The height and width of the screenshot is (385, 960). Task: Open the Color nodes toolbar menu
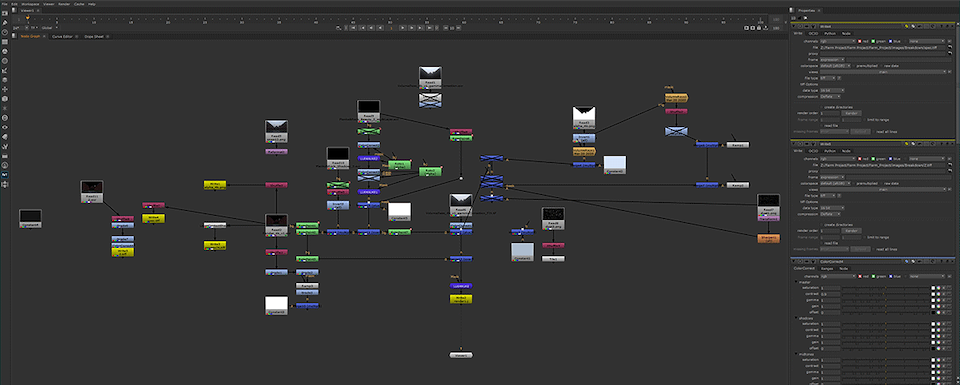6,51
